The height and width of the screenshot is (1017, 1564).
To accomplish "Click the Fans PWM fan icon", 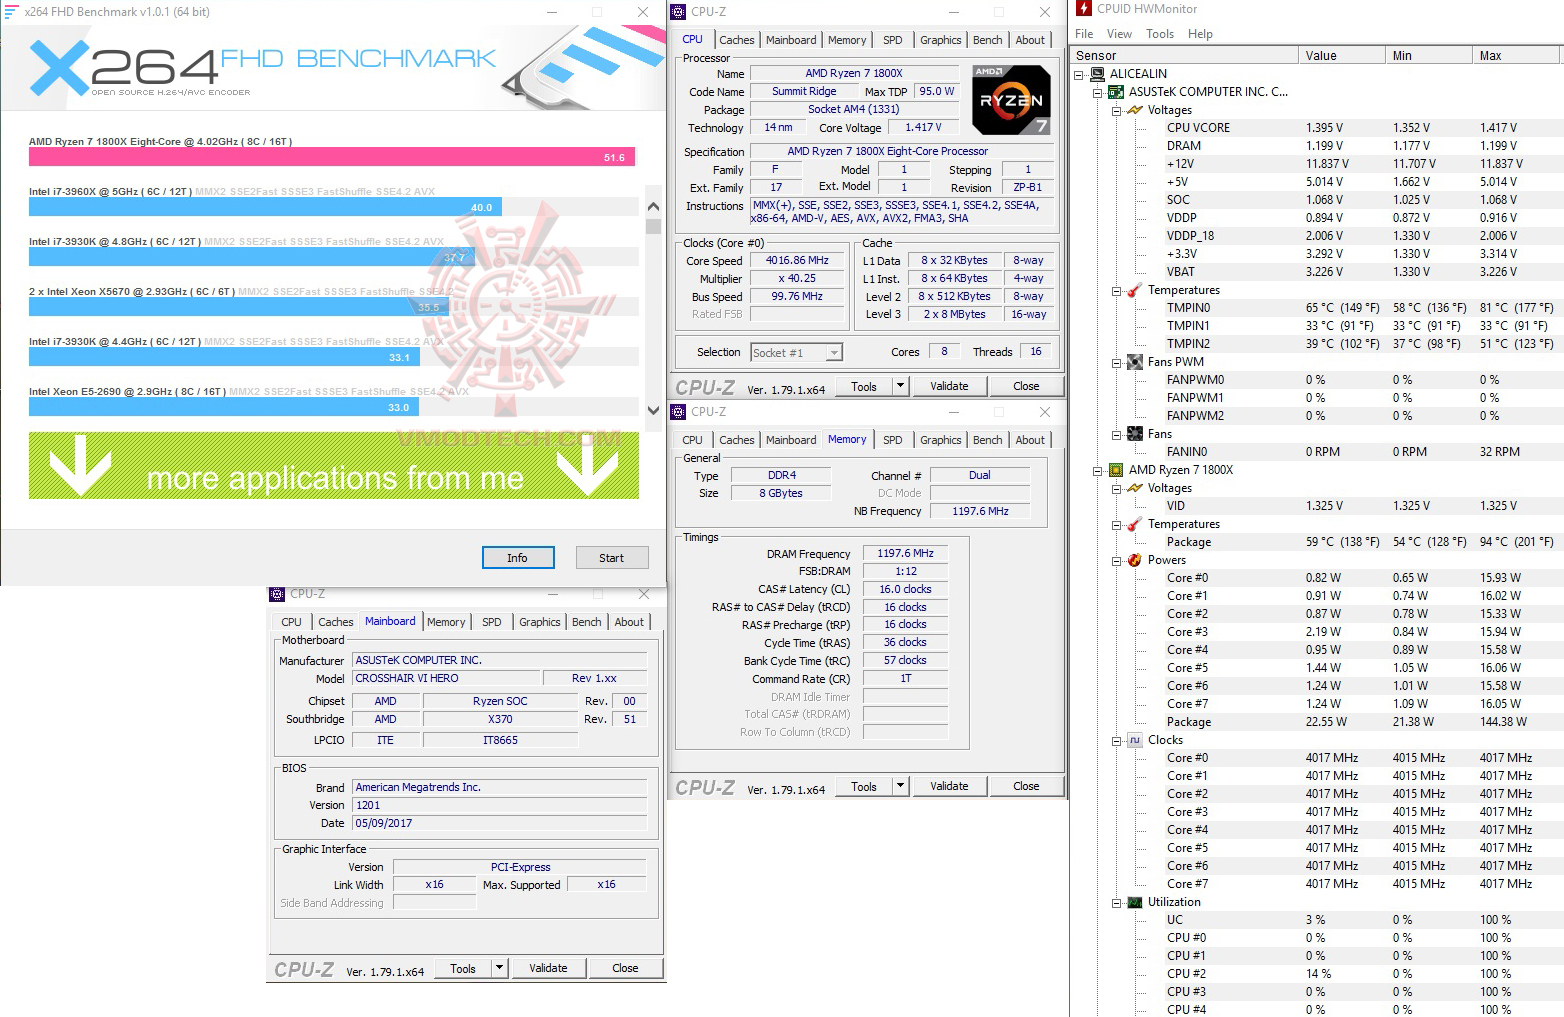I will (1135, 362).
